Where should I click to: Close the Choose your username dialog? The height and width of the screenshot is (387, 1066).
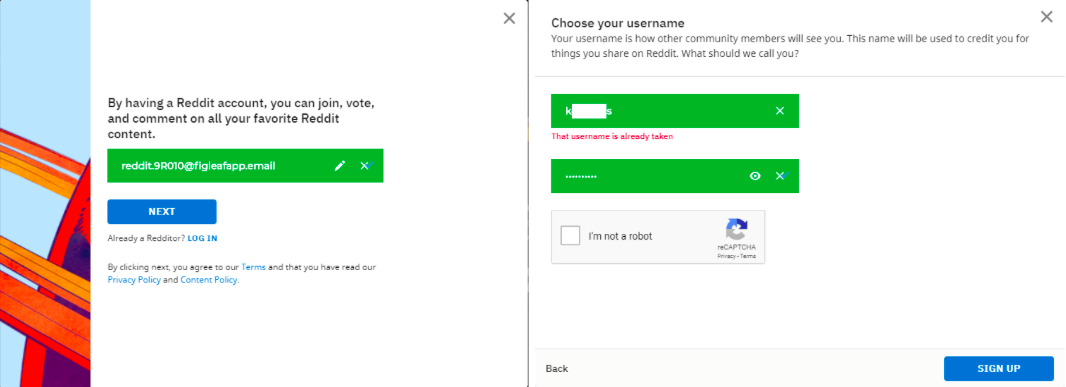pyautogui.click(x=1047, y=17)
